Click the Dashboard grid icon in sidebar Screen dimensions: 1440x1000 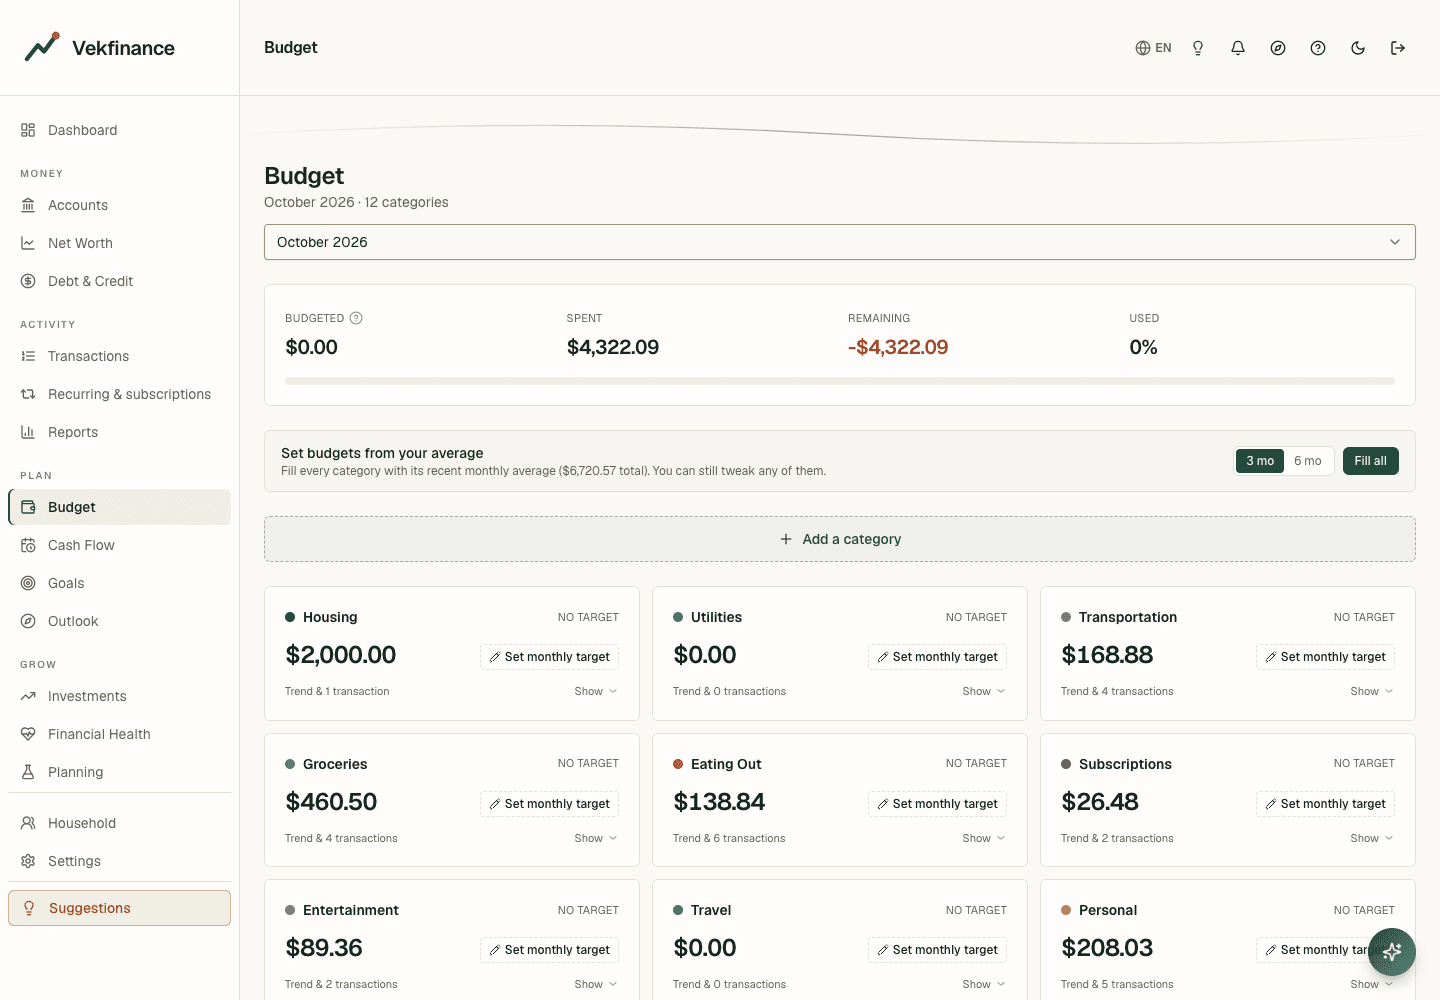coord(28,130)
